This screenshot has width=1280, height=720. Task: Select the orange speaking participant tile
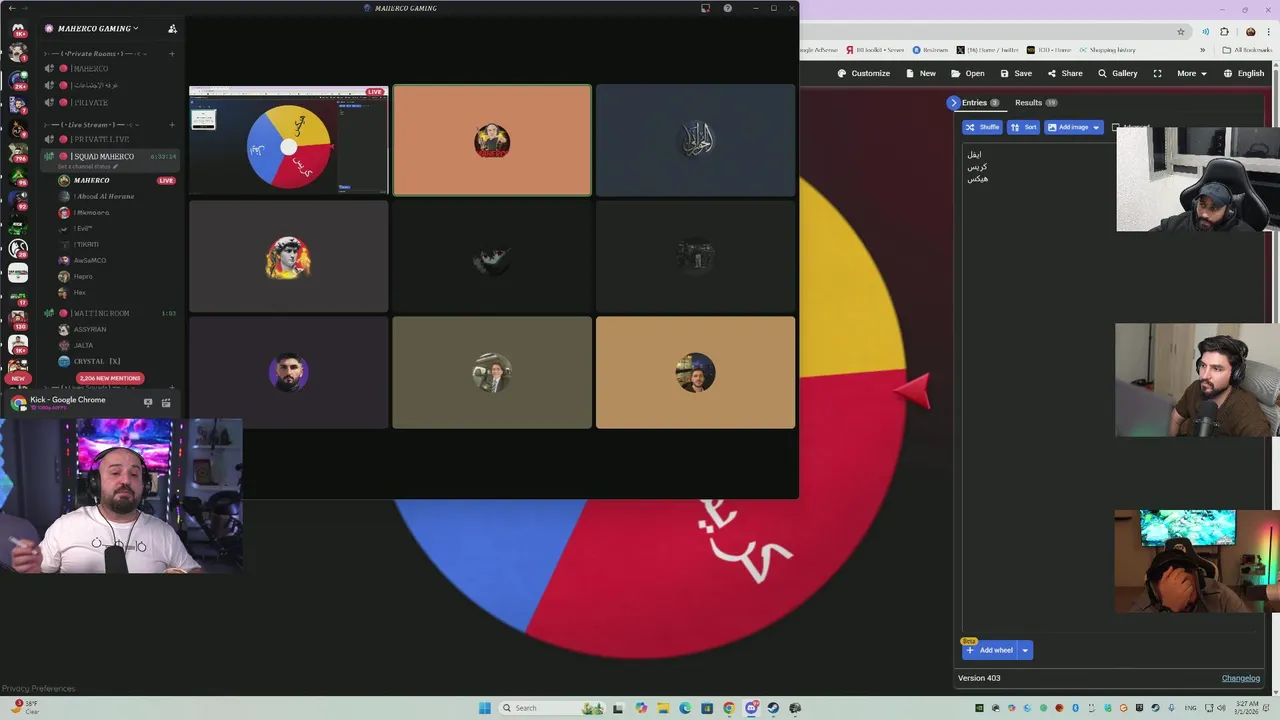click(492, 140)
